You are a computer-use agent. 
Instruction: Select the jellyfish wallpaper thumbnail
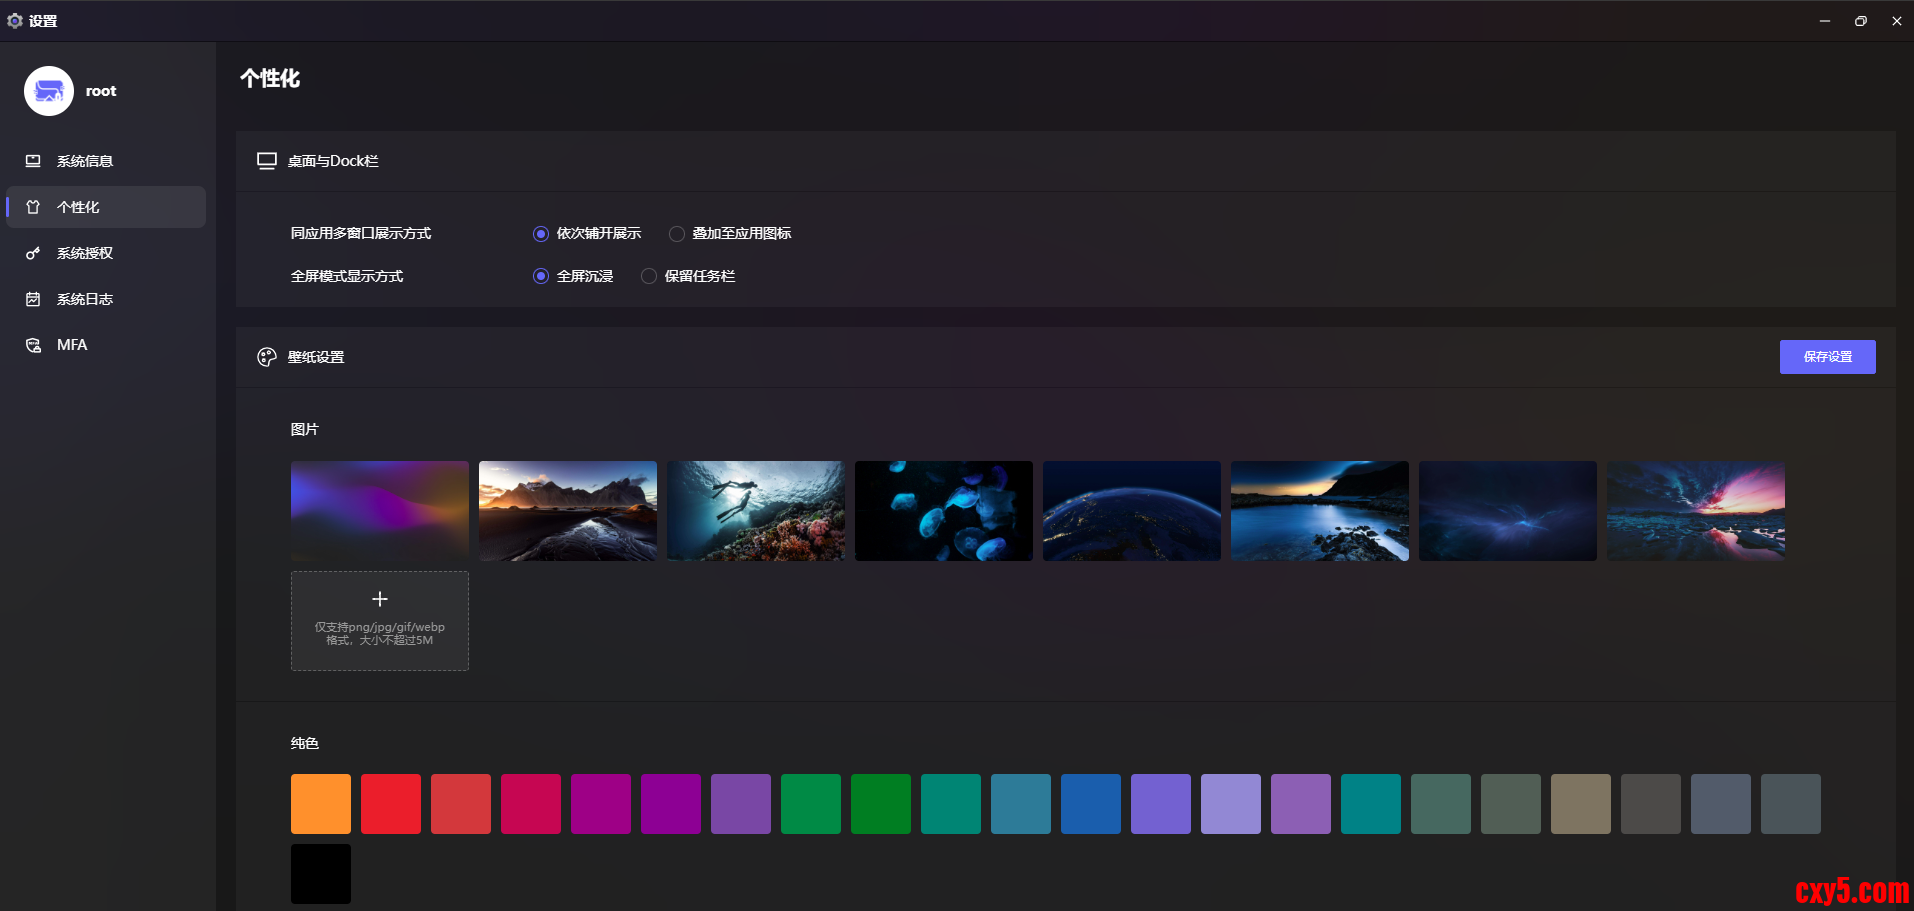click(944, 511)
